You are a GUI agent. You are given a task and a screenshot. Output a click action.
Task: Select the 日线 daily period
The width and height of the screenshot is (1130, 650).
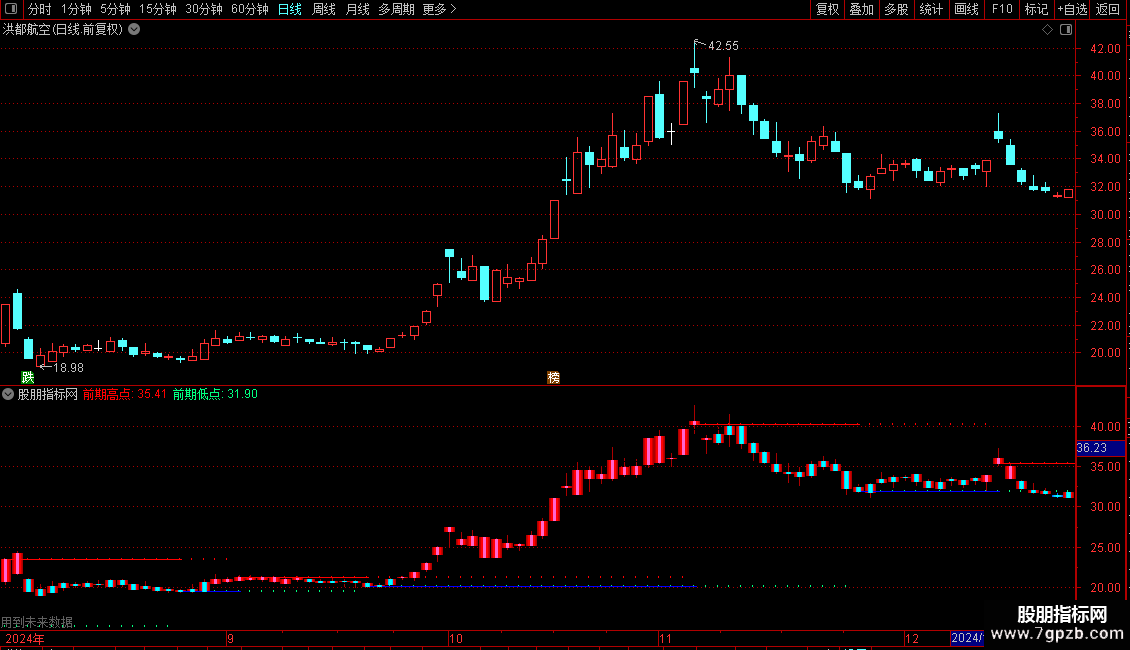(290, 9)
